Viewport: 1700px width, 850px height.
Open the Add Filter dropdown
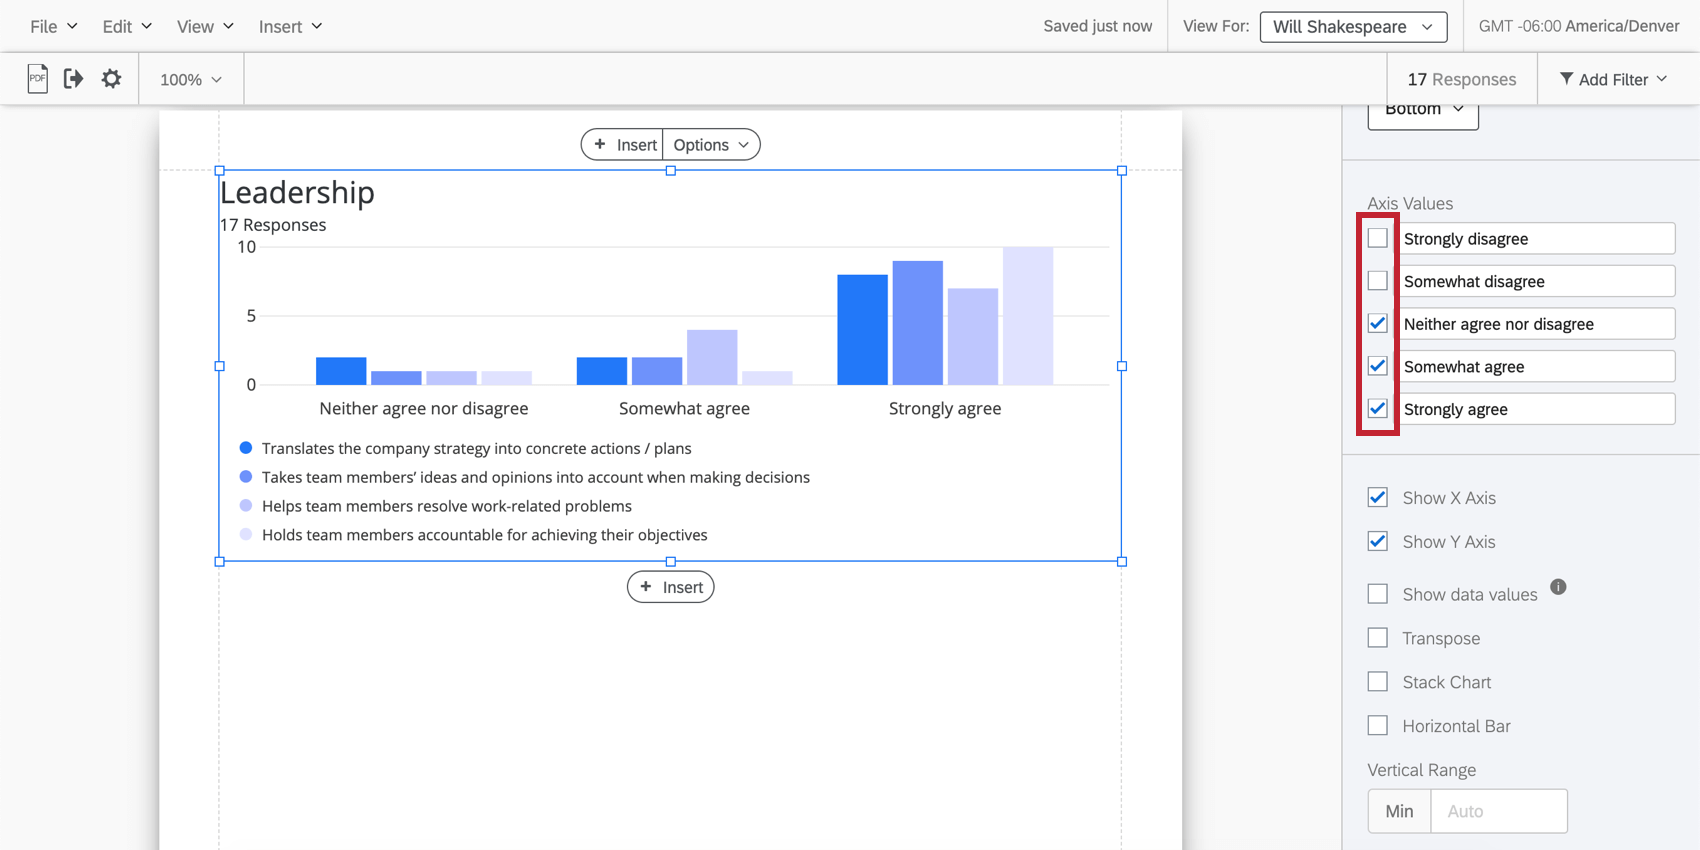pos(1613,79)
